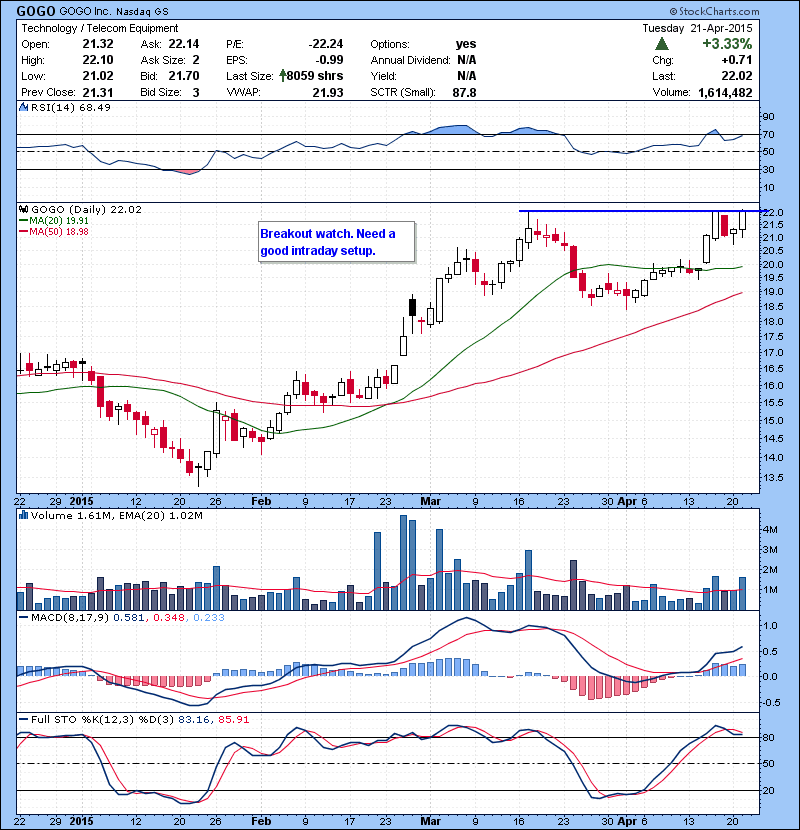Select the green MA(20) legend swatch

click(x=23, y=221)
